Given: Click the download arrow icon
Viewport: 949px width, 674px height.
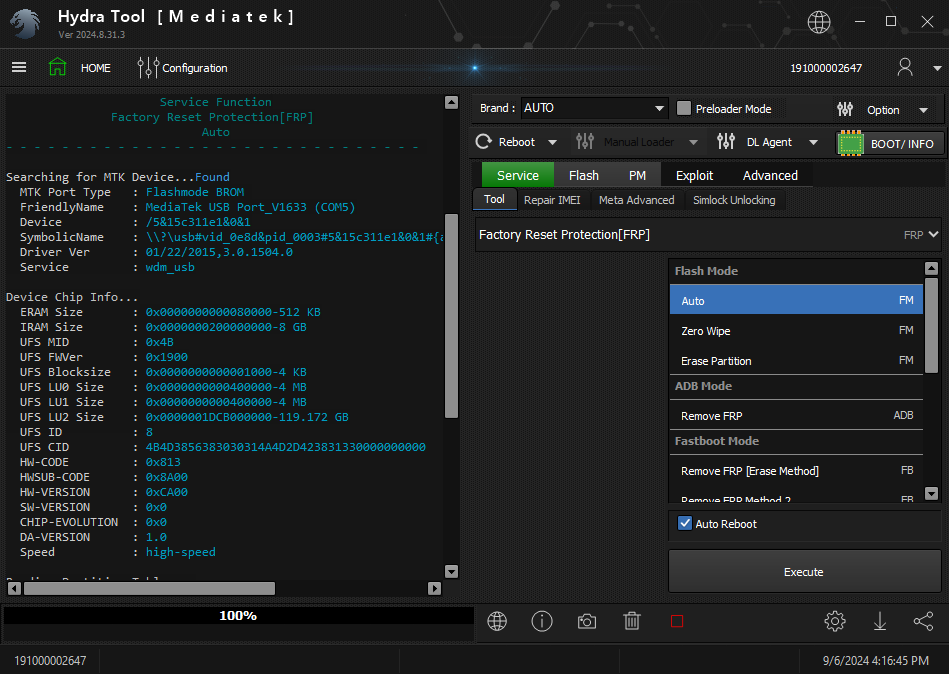Looking at the screenshot, I should (x=879, y=621).
